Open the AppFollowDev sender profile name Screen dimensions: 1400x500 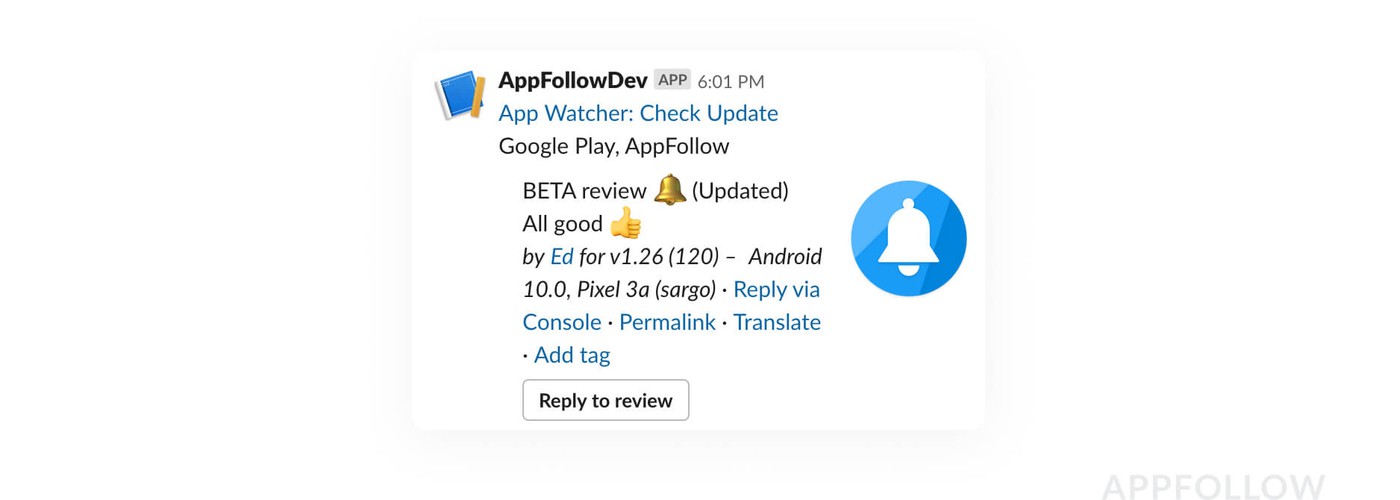[573, 81]
